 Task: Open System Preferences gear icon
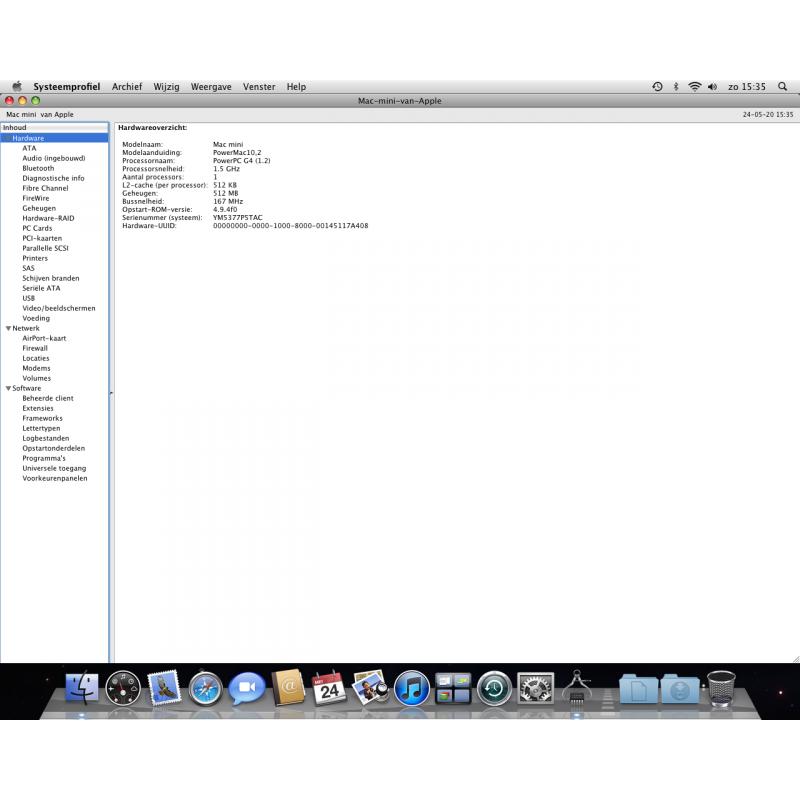pyautogui.click(x=535, y=688)
